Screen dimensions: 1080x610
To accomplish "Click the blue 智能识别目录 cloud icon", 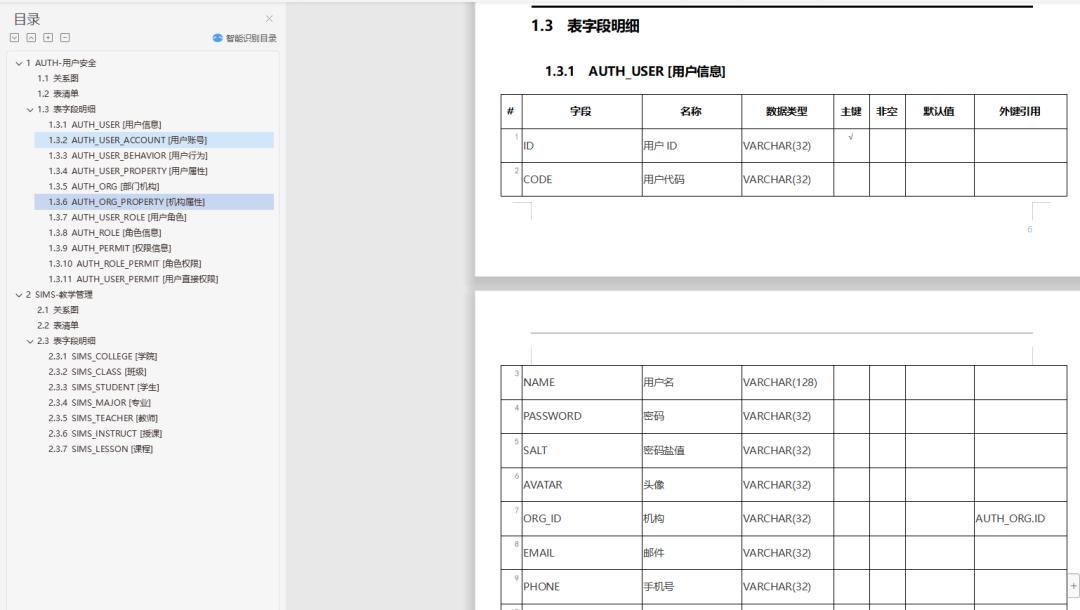I will (218, 38).
